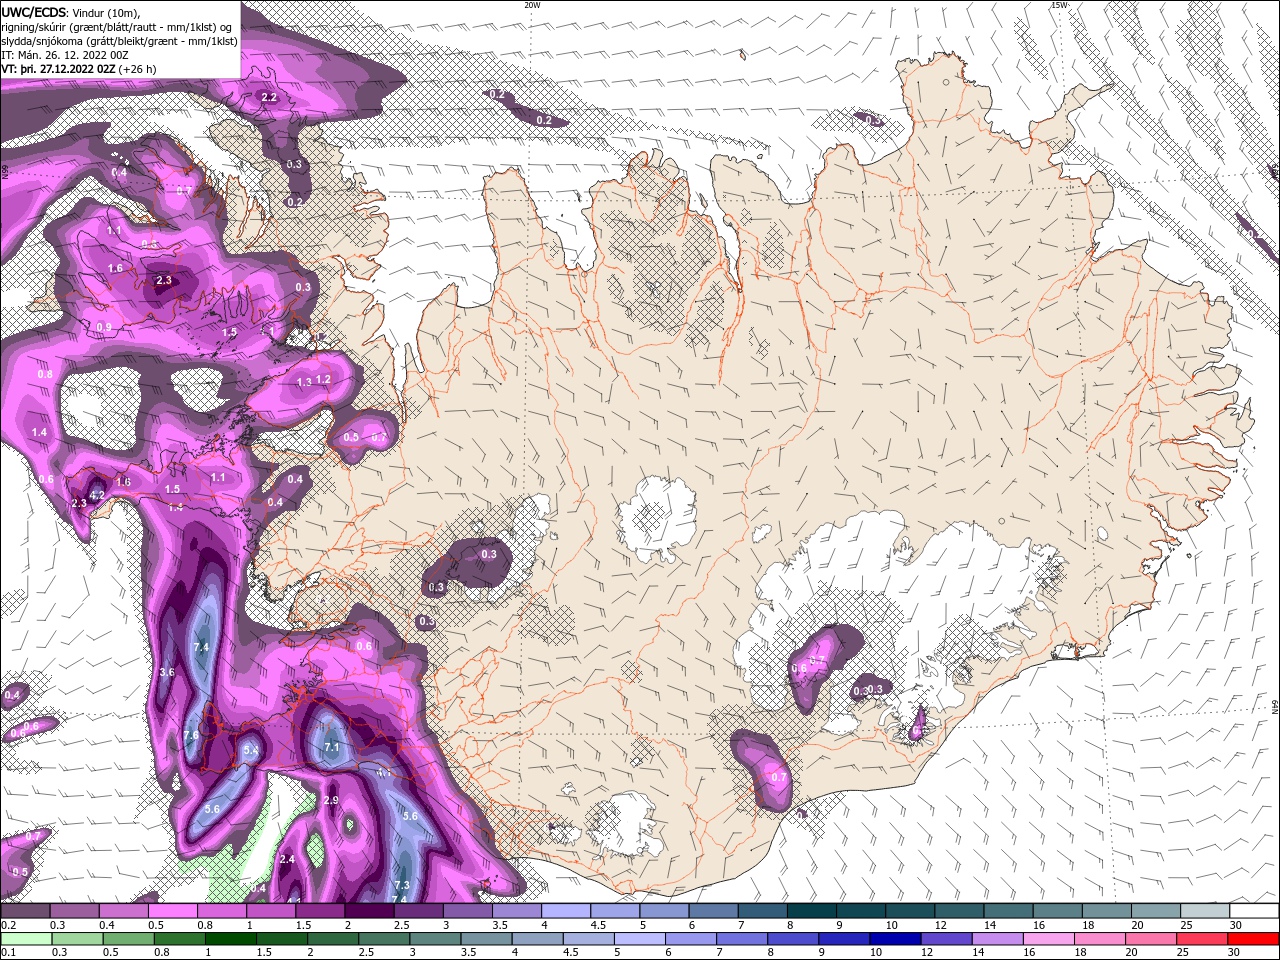Viewport: 1280px width, 960px height.
Task: Click the 7.1 precipitation value on the map
Action: [x=333, y=747]
